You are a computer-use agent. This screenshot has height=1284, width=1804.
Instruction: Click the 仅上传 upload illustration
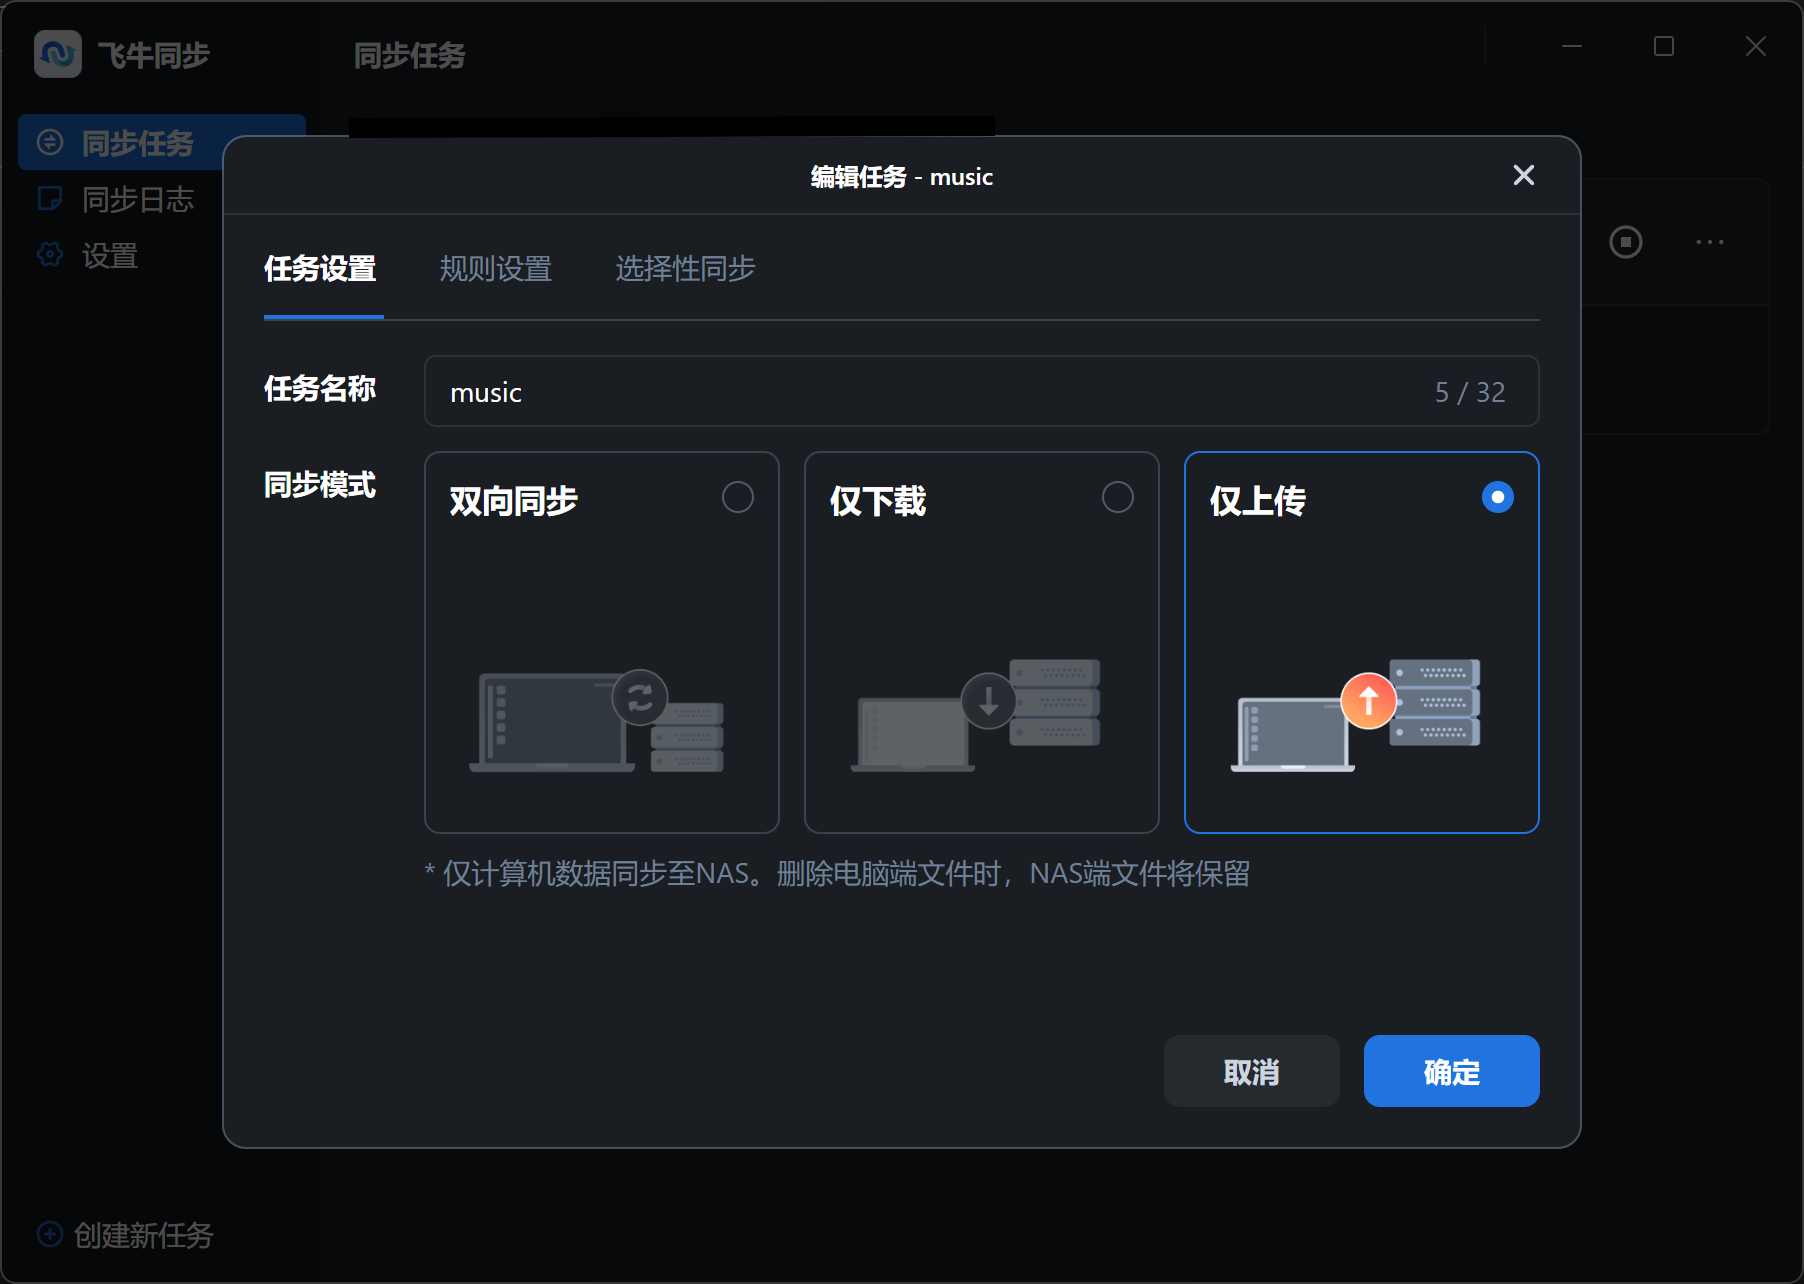pos(1356,715)
